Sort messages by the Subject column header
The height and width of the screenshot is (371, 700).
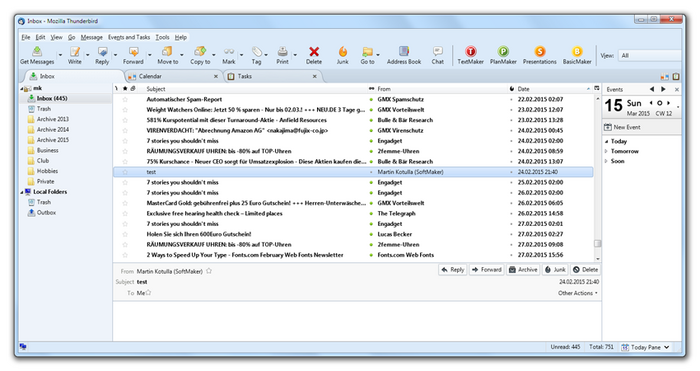[x=254, y=89]
